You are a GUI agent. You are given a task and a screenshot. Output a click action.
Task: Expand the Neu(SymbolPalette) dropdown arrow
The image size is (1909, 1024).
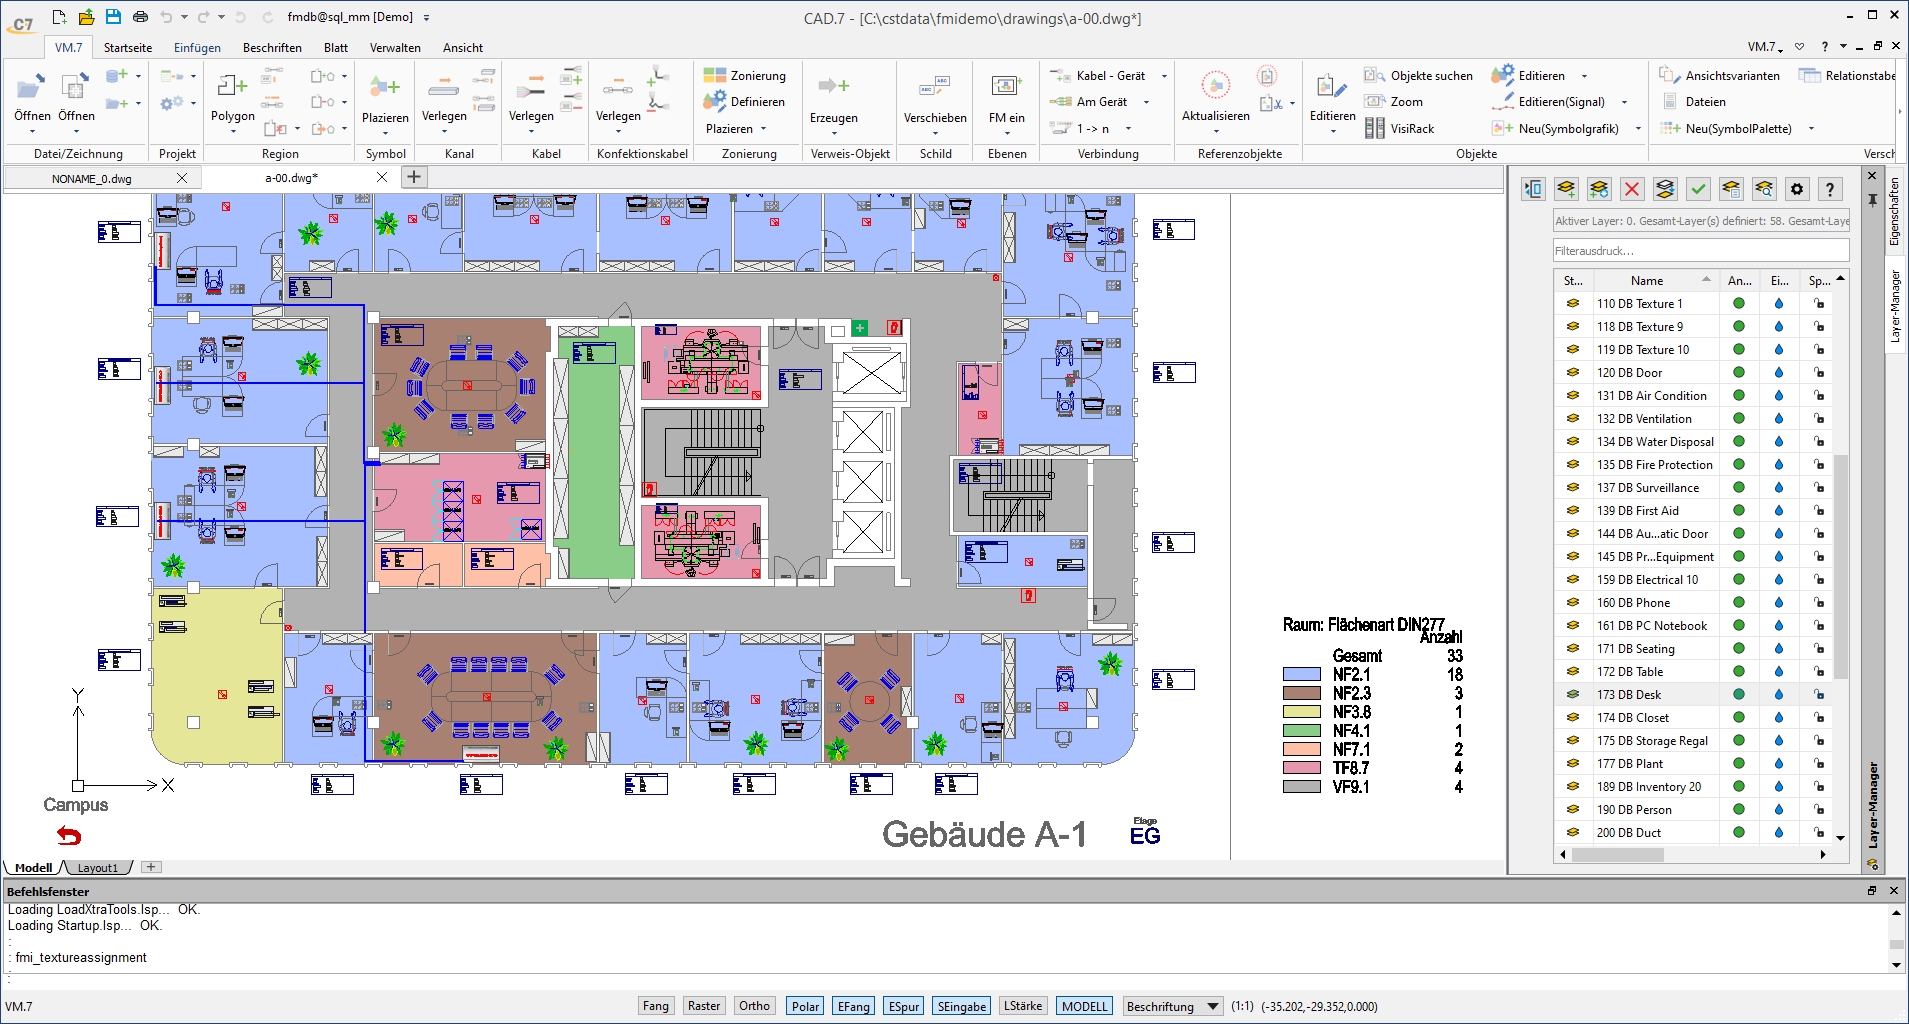click(x=1811, y=129)
